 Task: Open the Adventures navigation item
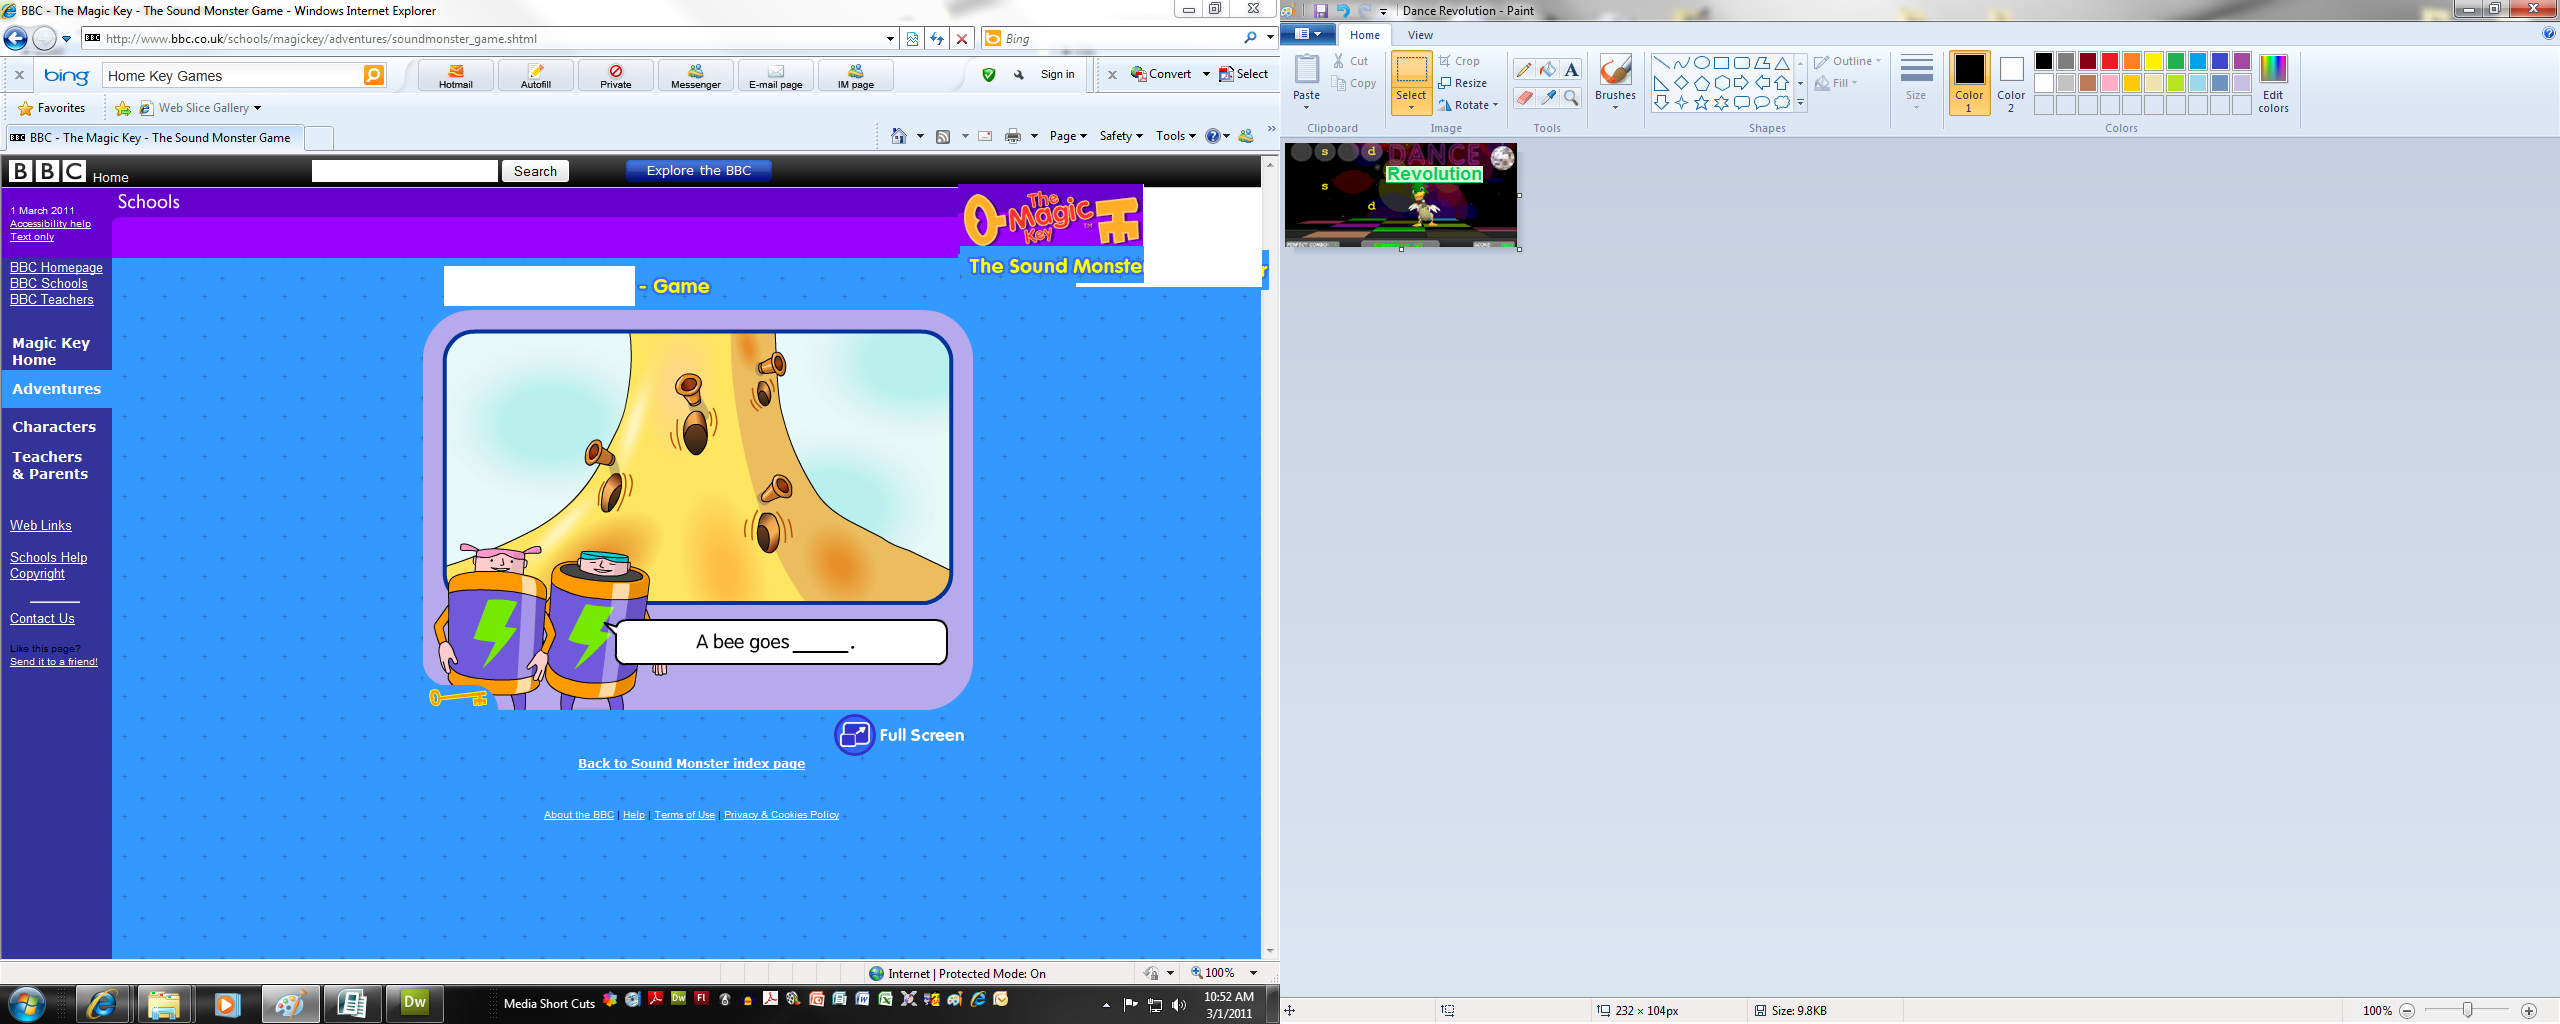(56, 389)
